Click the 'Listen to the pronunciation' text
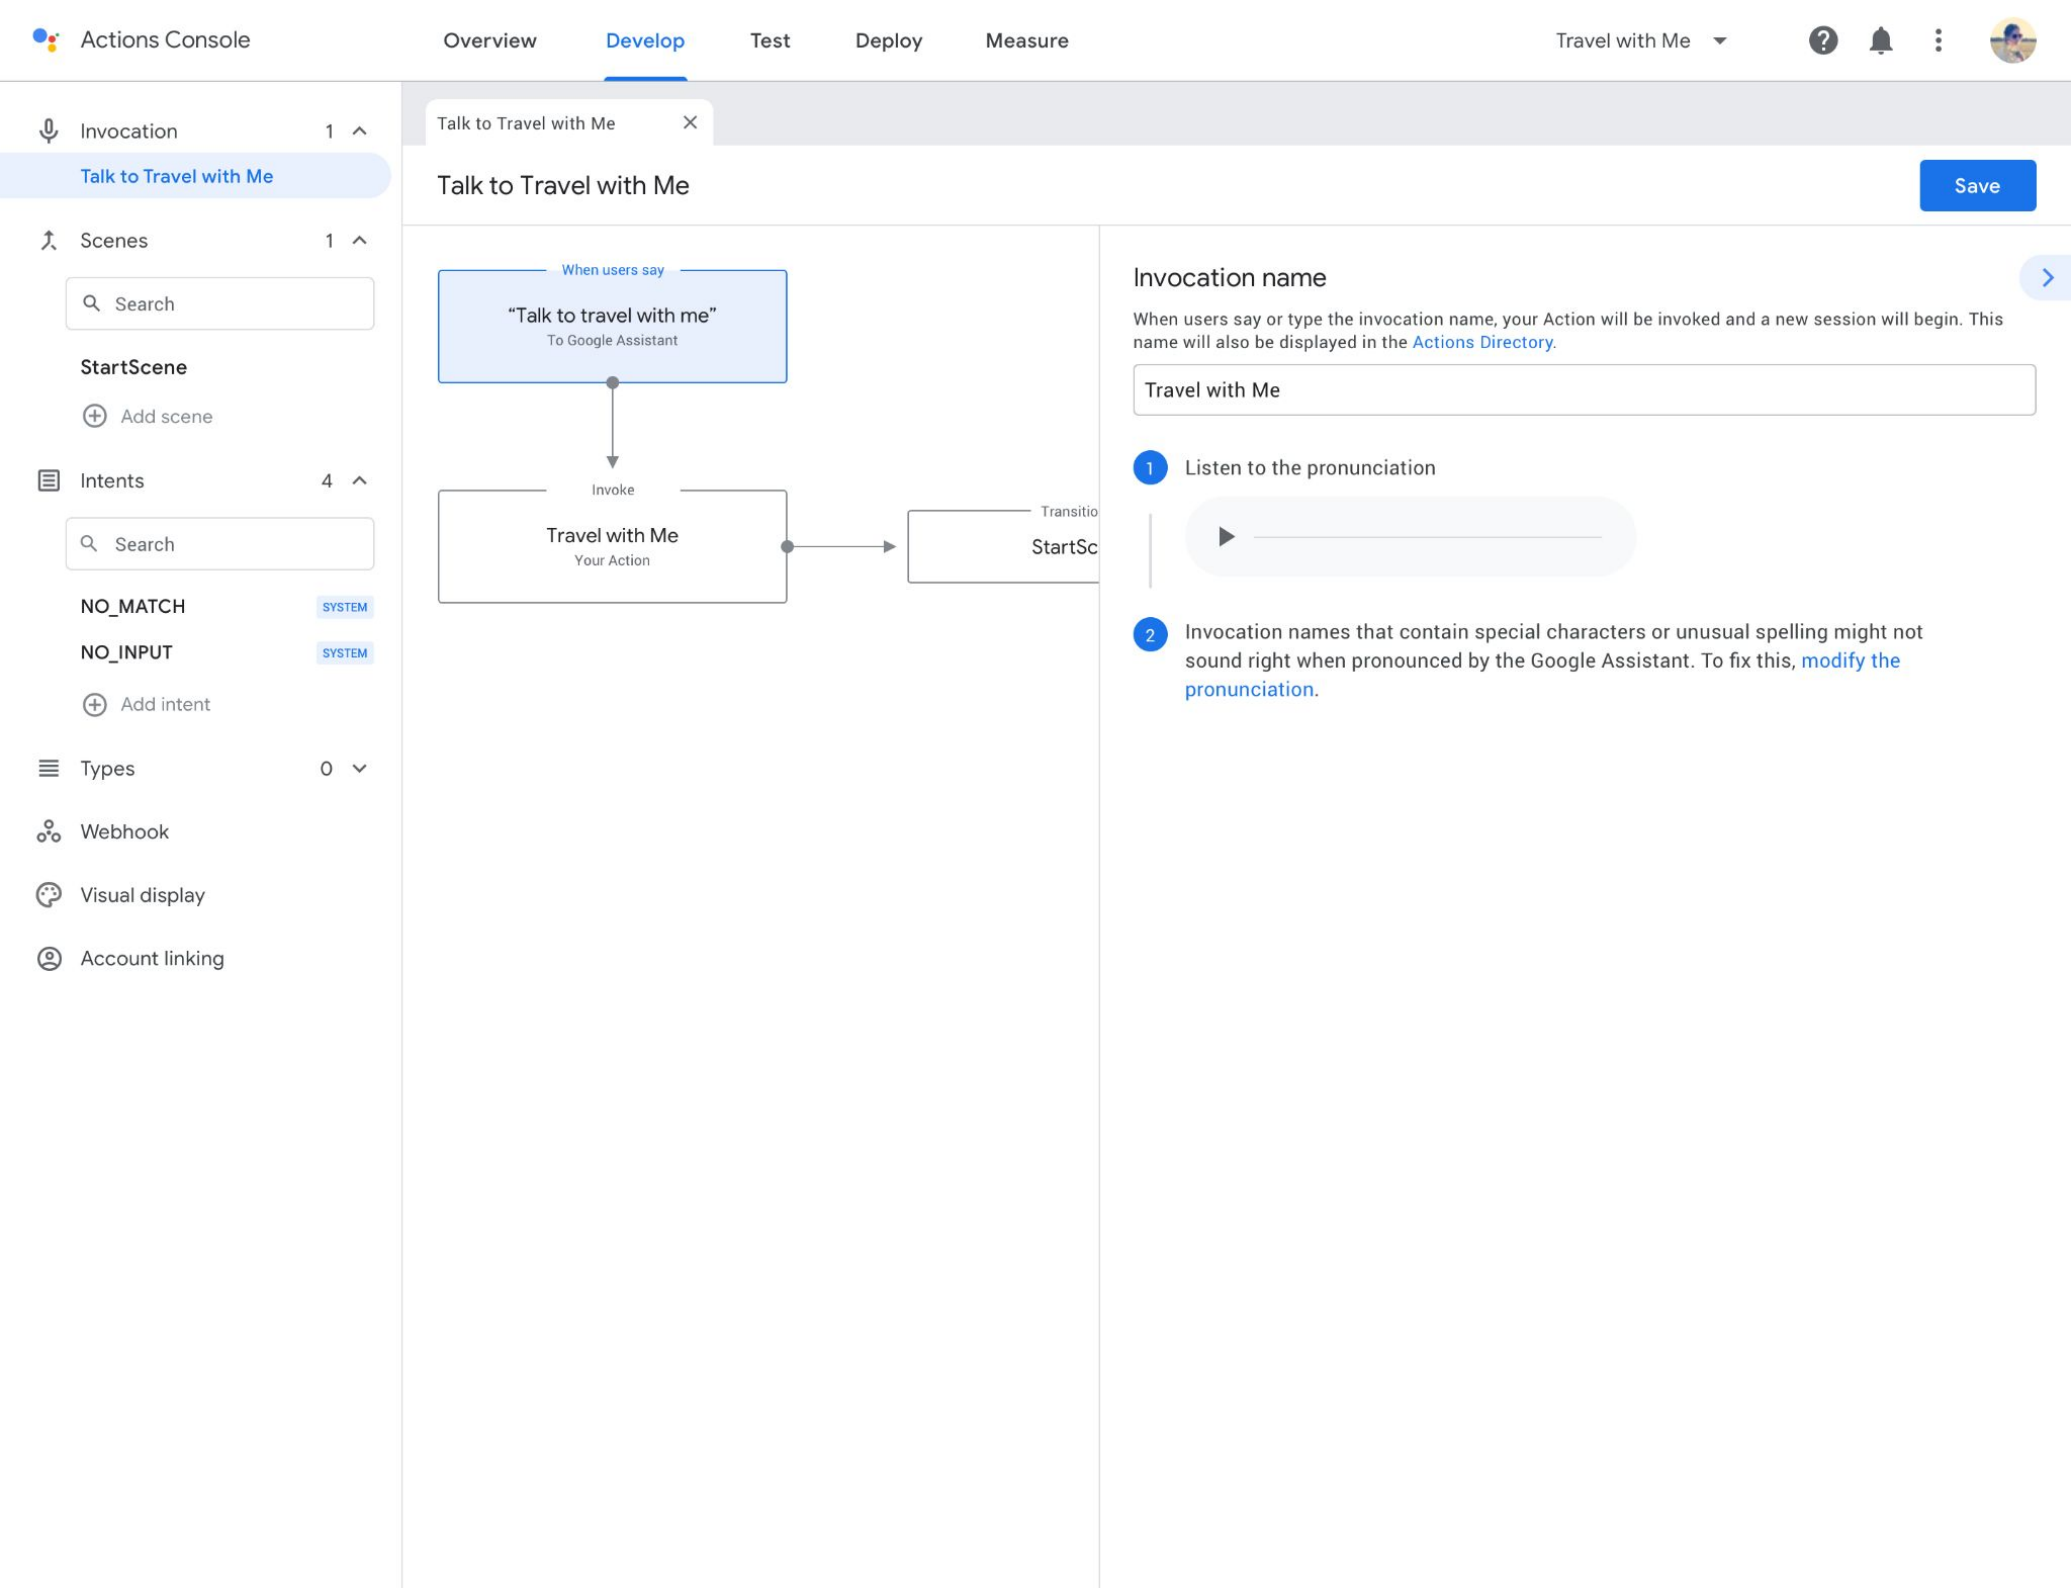 pyautogui.click(x=1309, y=467)
